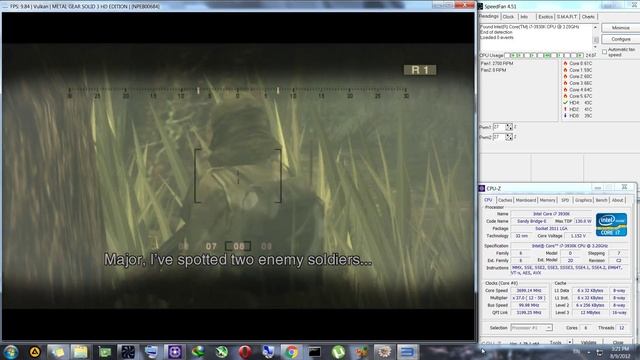
Task: Click SpeedFan Configure button
Action: click(621, 39)
